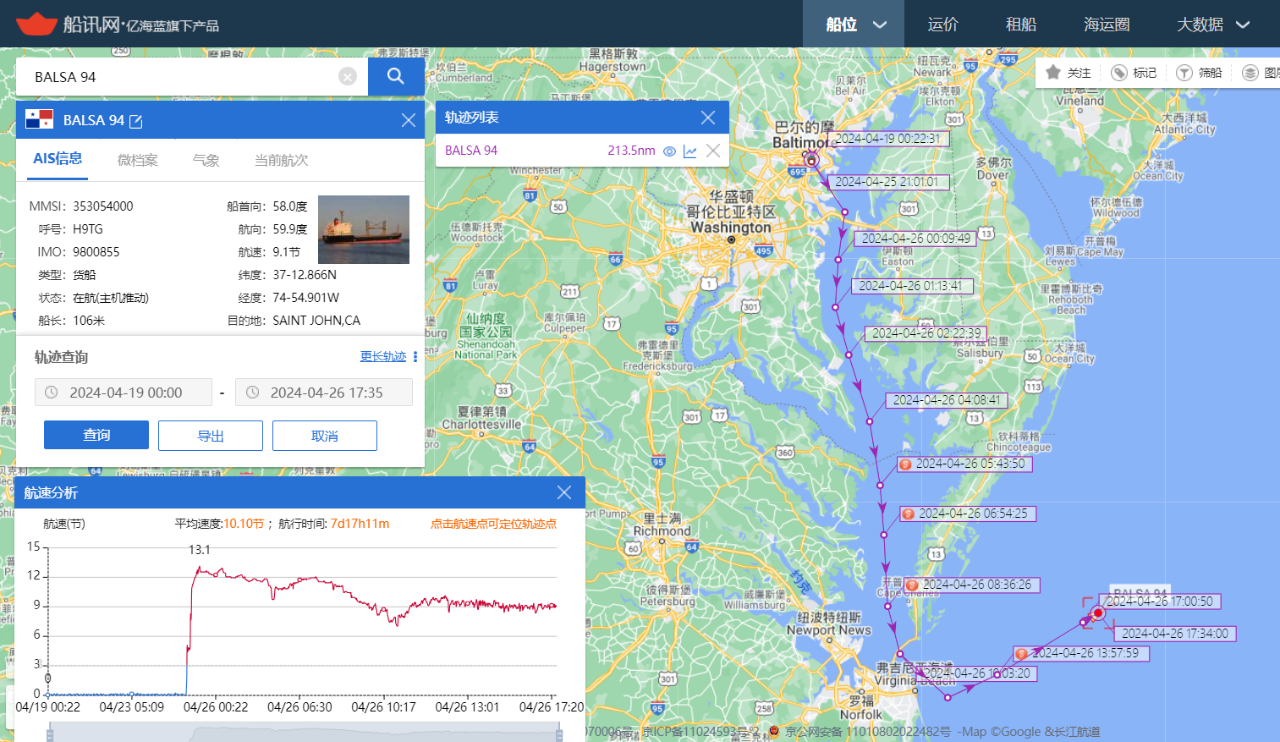The width and height of the screenshot is (1280, 742).
Task: Click the search magnifier button
Action: coord(396,76)
